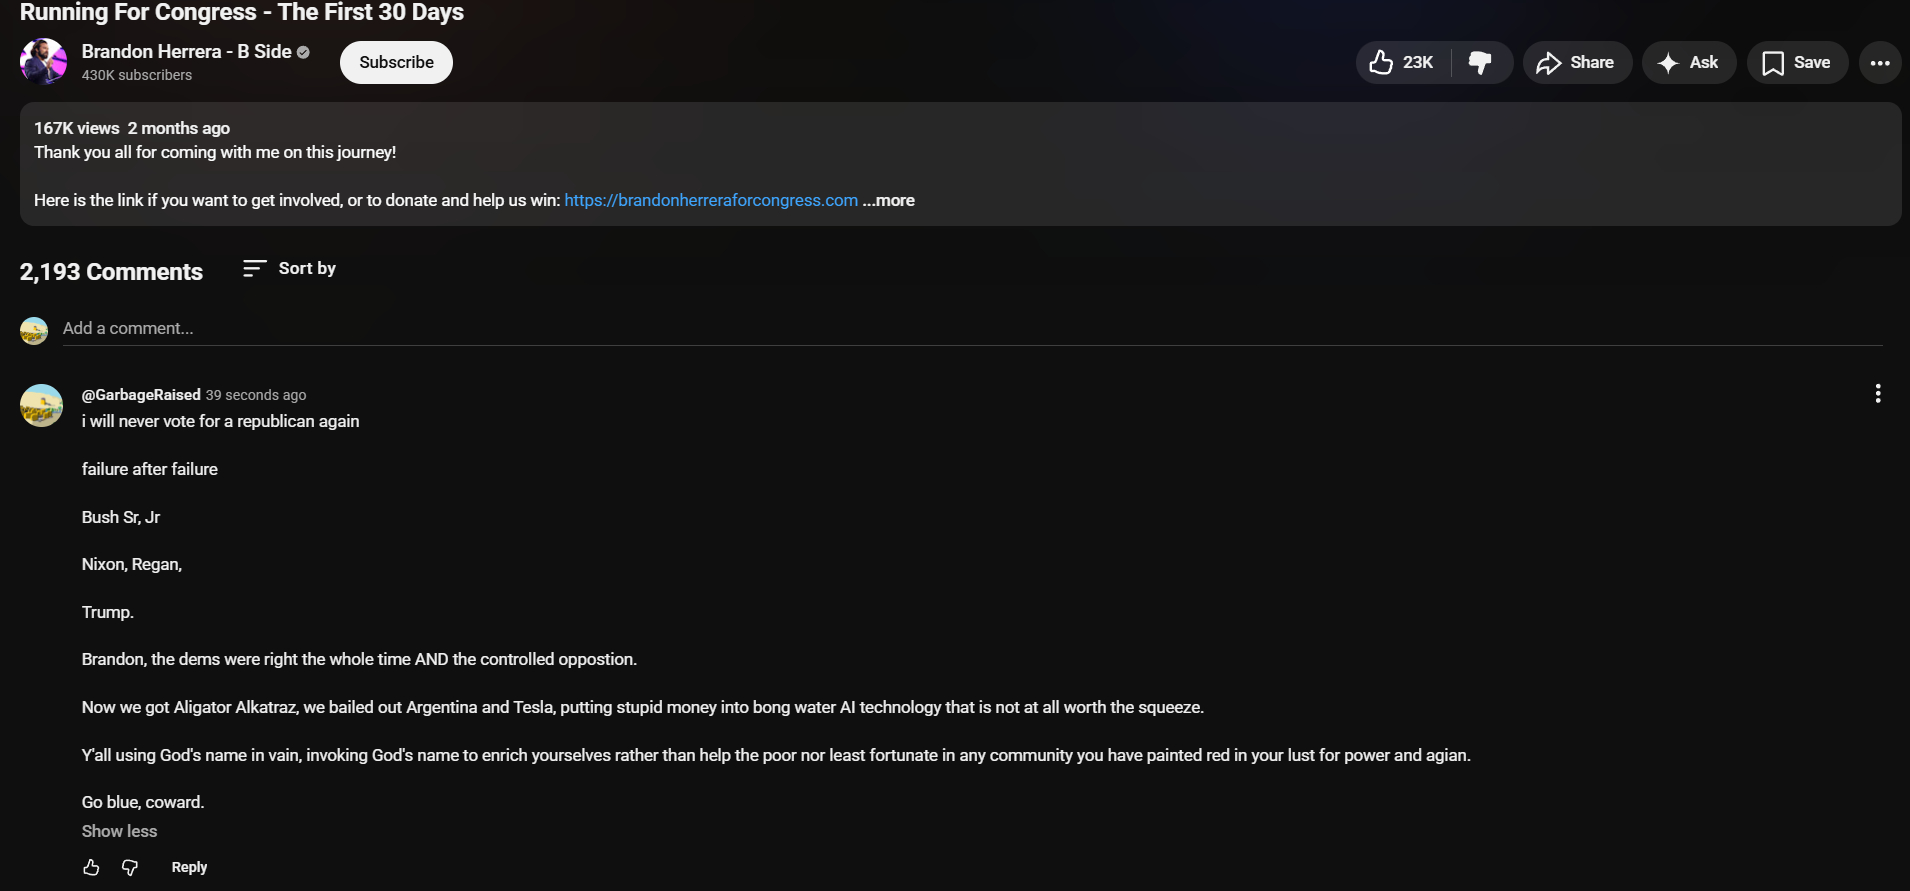Reply to the GarbageRaised comment
This screenshot has height=891, width=1910.
coord(189,868)
